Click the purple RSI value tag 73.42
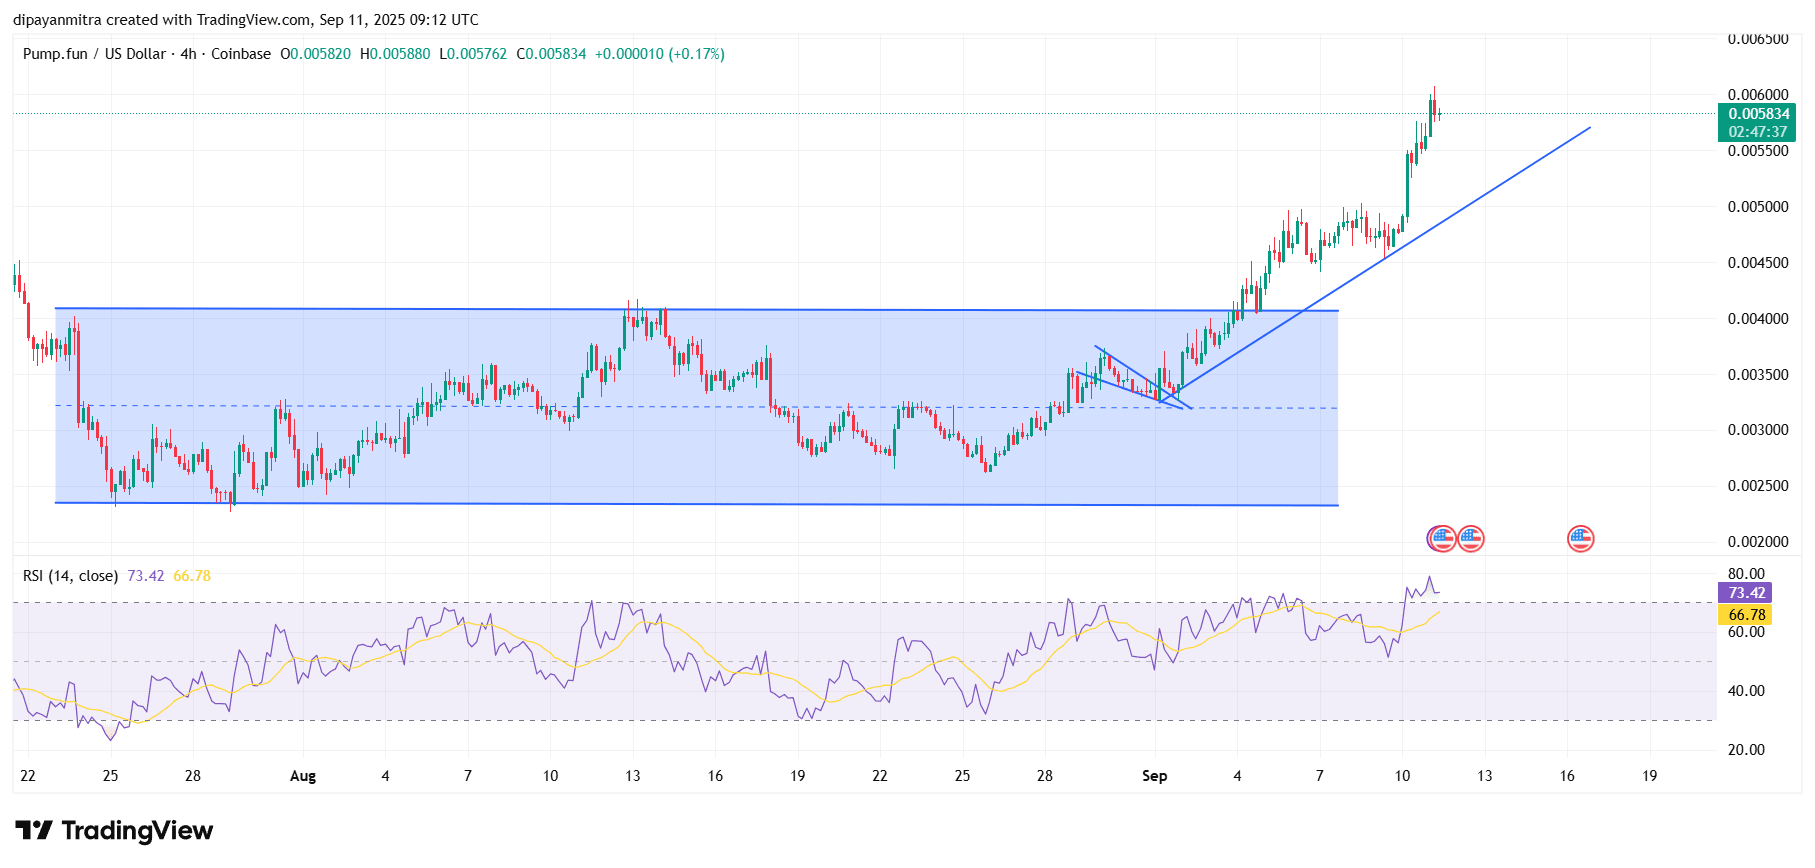 point(1744,593)
